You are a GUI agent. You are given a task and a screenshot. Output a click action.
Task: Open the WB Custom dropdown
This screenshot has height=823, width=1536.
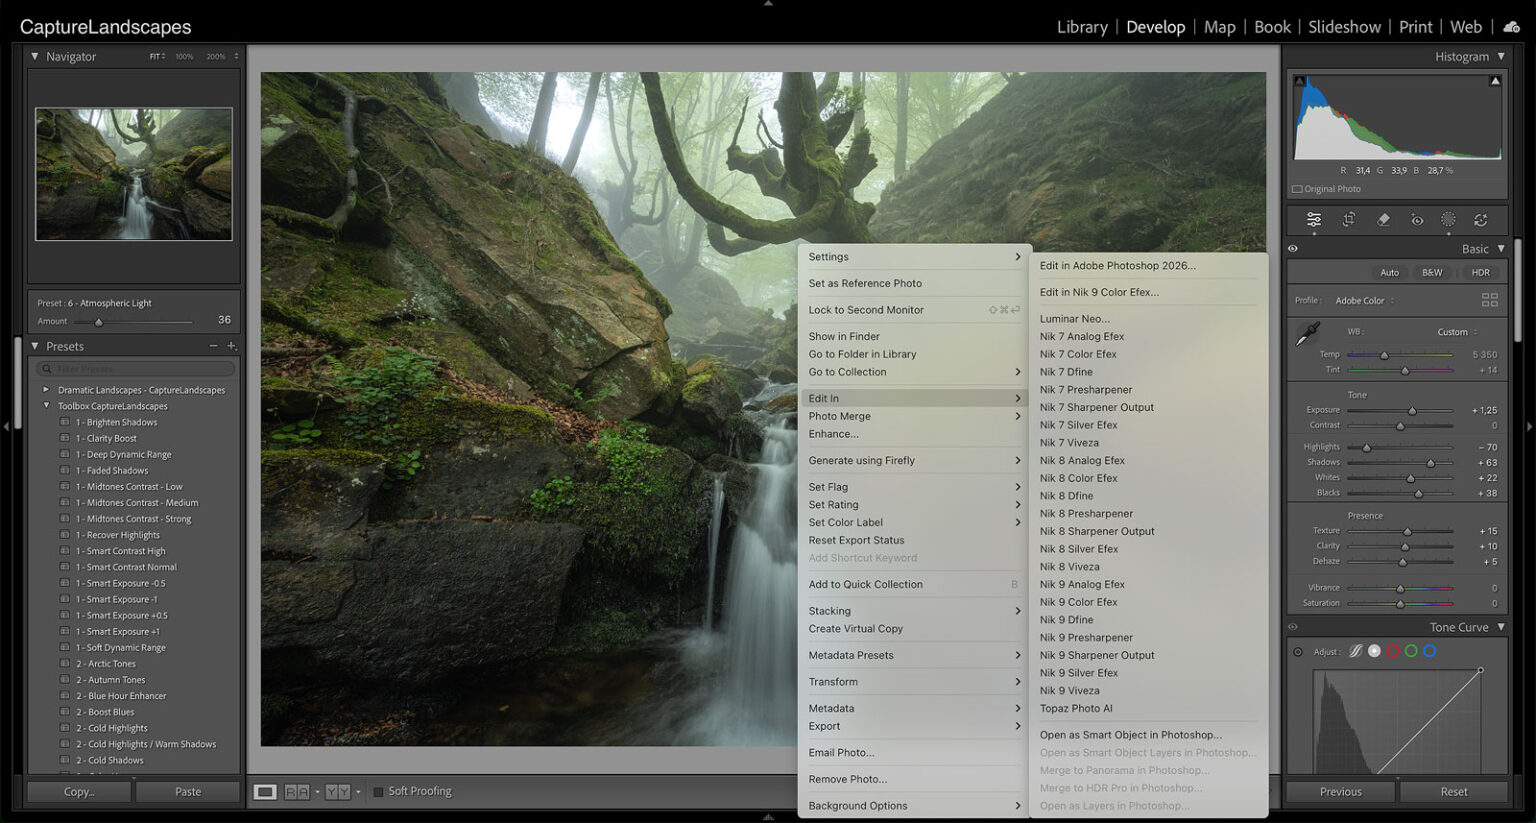point(1457,332)
